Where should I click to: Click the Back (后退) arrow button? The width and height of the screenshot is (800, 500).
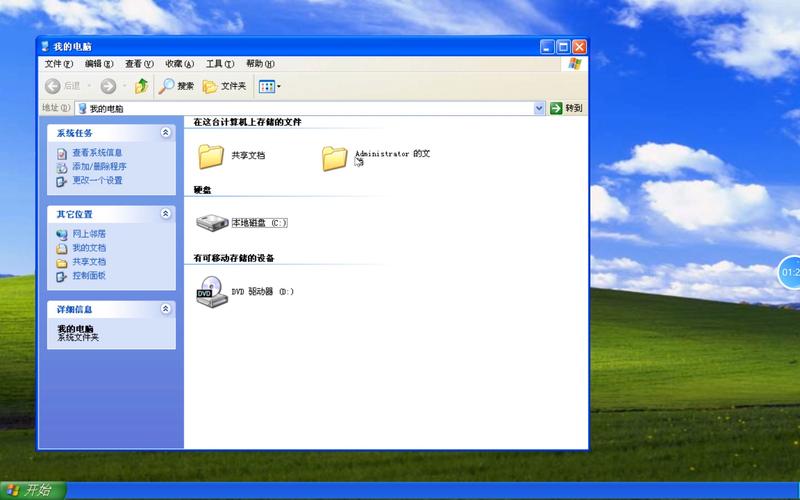coord(54,86)
